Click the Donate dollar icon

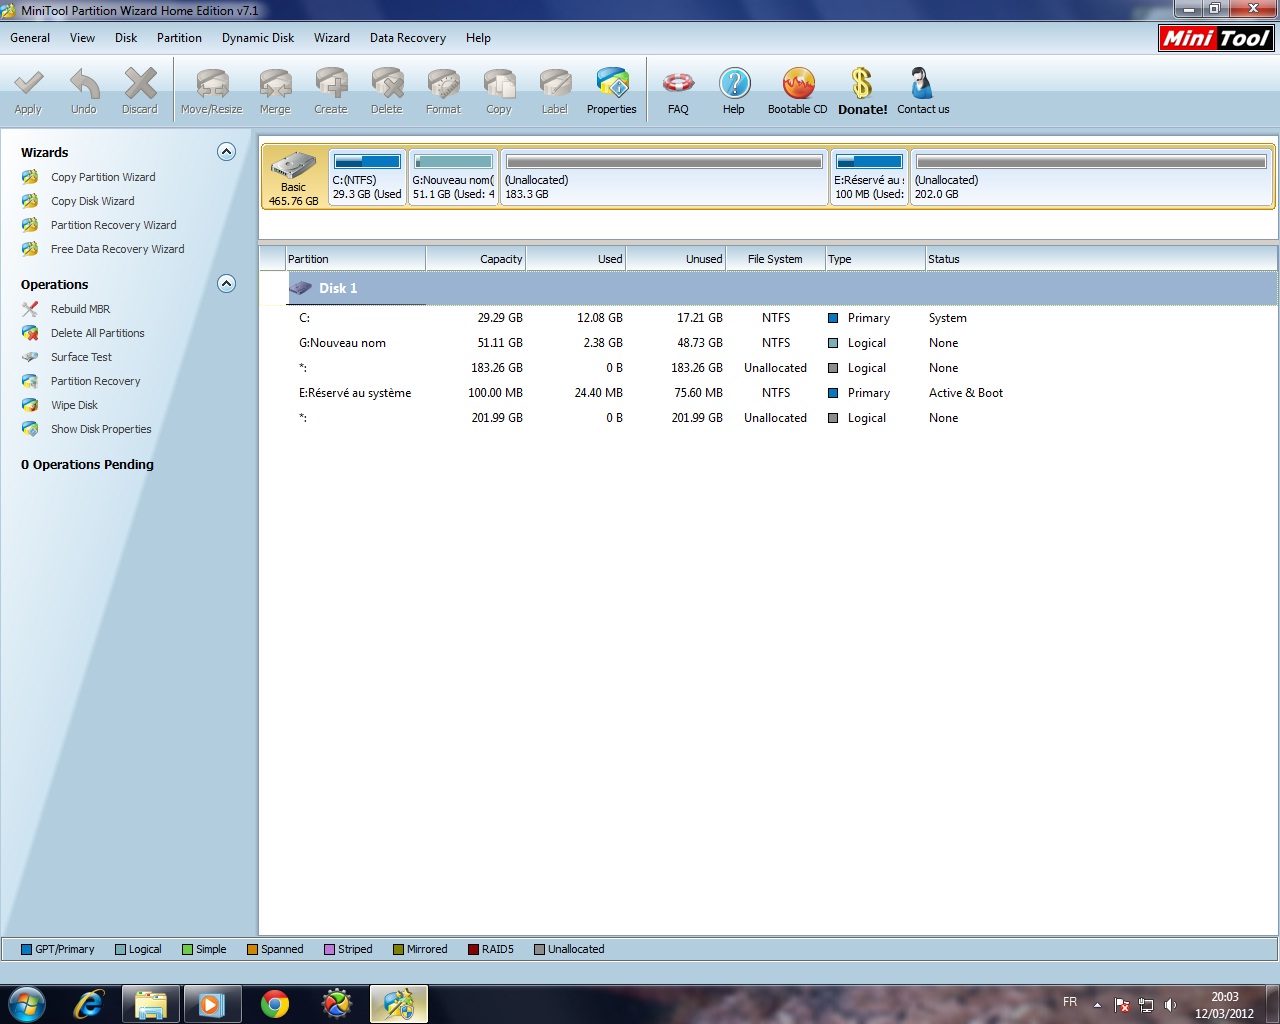[x=862, y=91]
